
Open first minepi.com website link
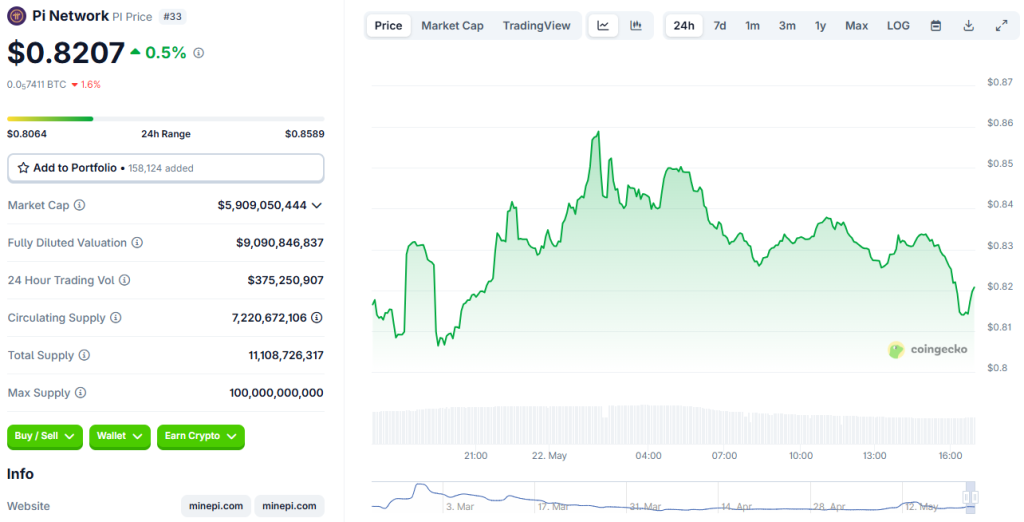216,506
